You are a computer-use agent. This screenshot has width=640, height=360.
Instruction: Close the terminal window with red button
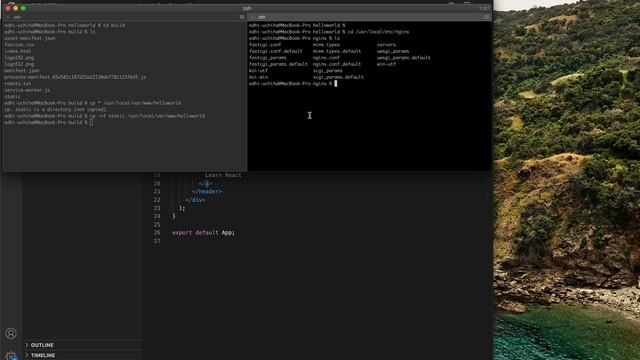click(8, 8)
